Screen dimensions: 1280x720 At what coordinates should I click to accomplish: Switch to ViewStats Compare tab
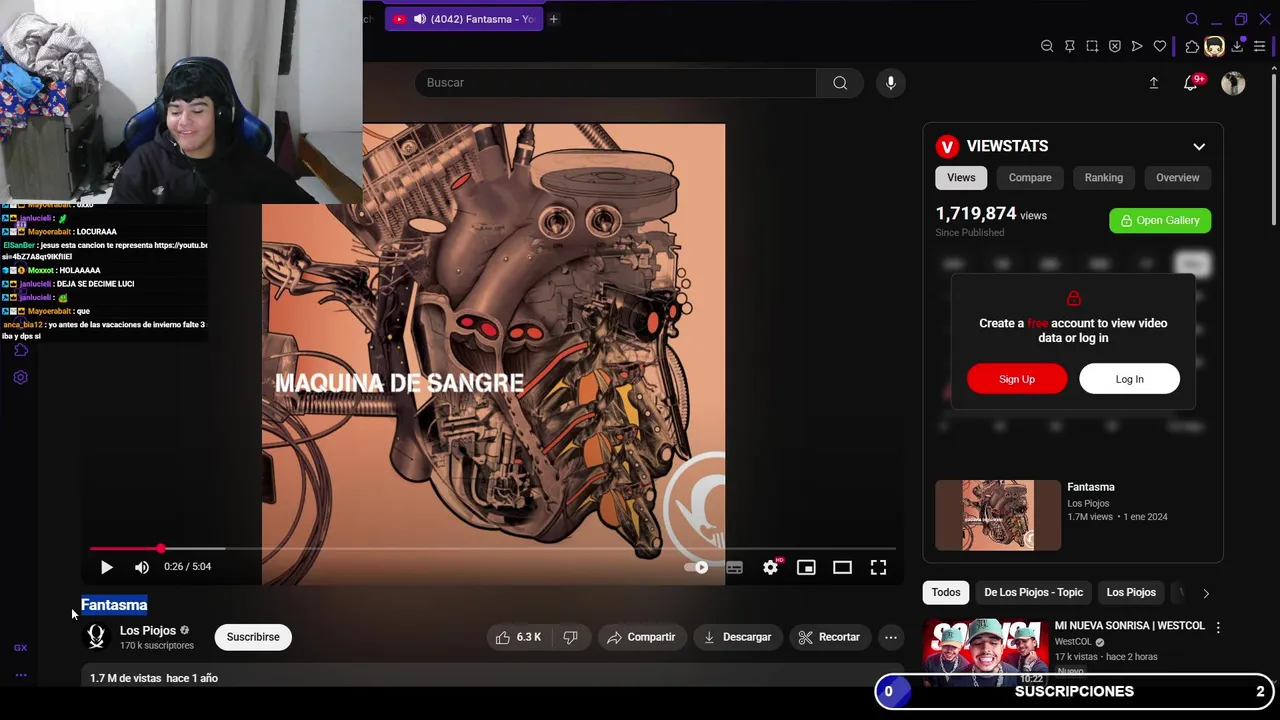pyautogui.click(x=1030, y=177)
